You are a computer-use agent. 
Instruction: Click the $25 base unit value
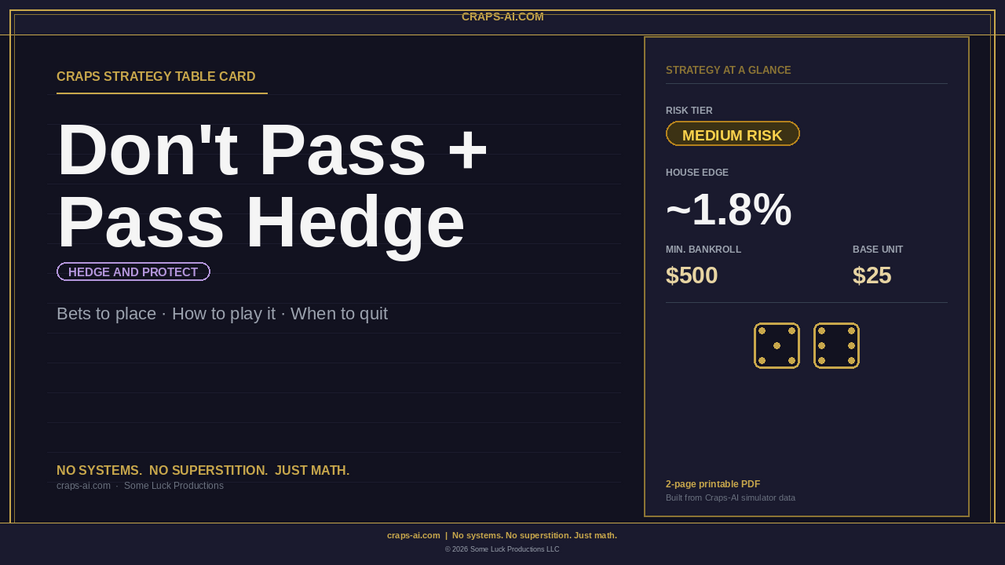point(872,275)
